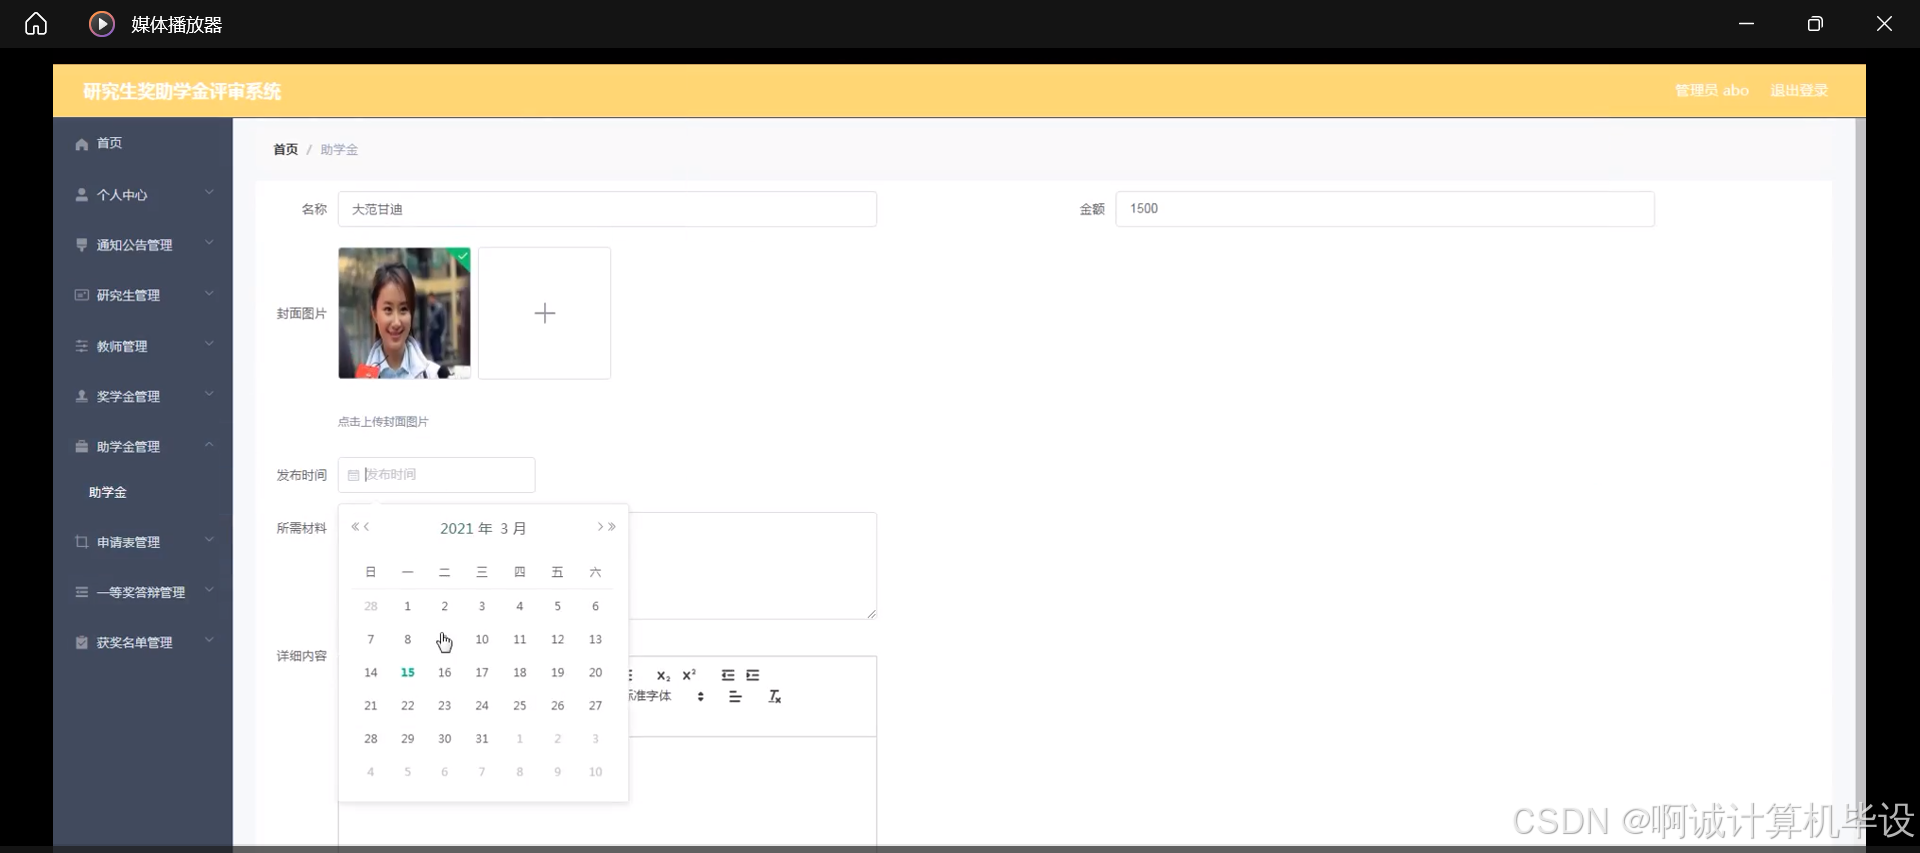Select 助学金 submenu item
The width and height of the screenshot is (1920, 853).
[x=108, y=492]
